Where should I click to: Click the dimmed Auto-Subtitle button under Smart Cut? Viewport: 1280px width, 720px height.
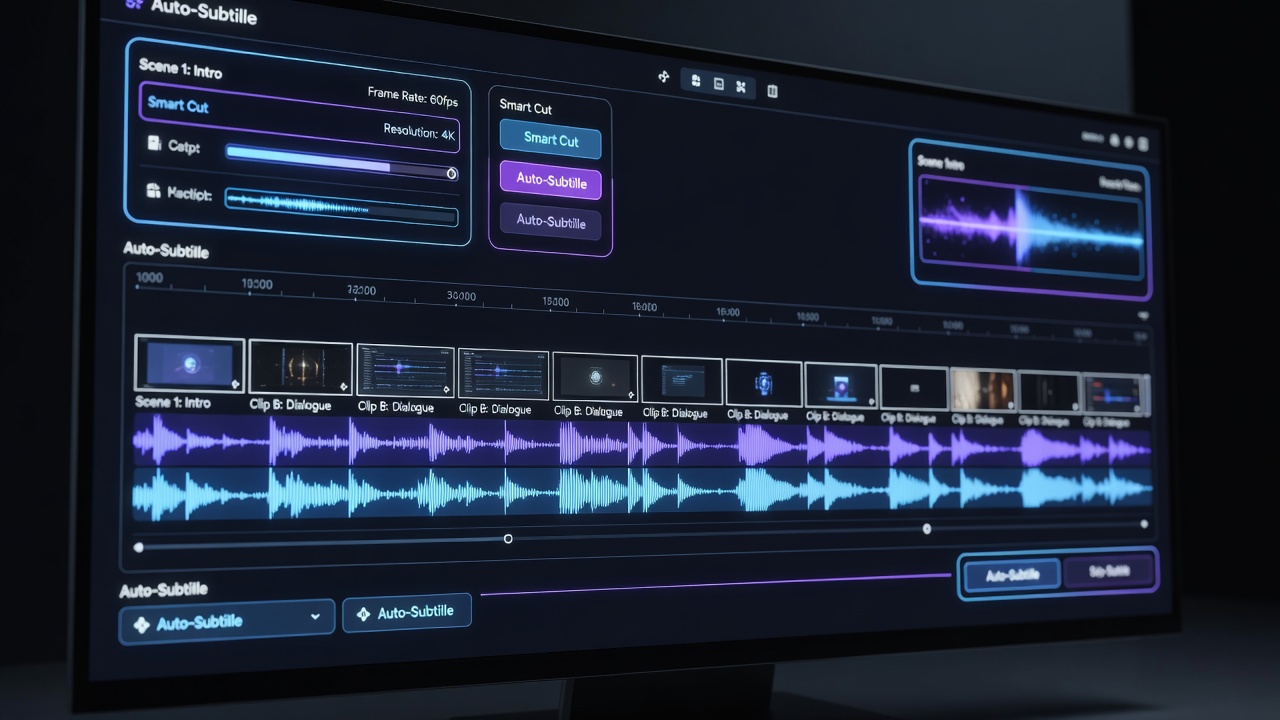pos(551,222)
